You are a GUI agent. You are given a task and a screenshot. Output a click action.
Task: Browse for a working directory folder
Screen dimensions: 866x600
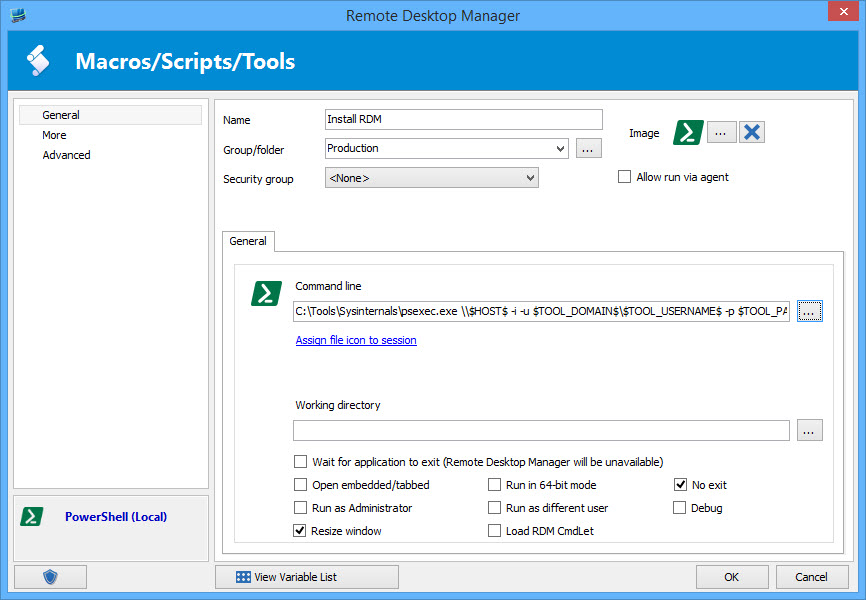click(809, 430)
